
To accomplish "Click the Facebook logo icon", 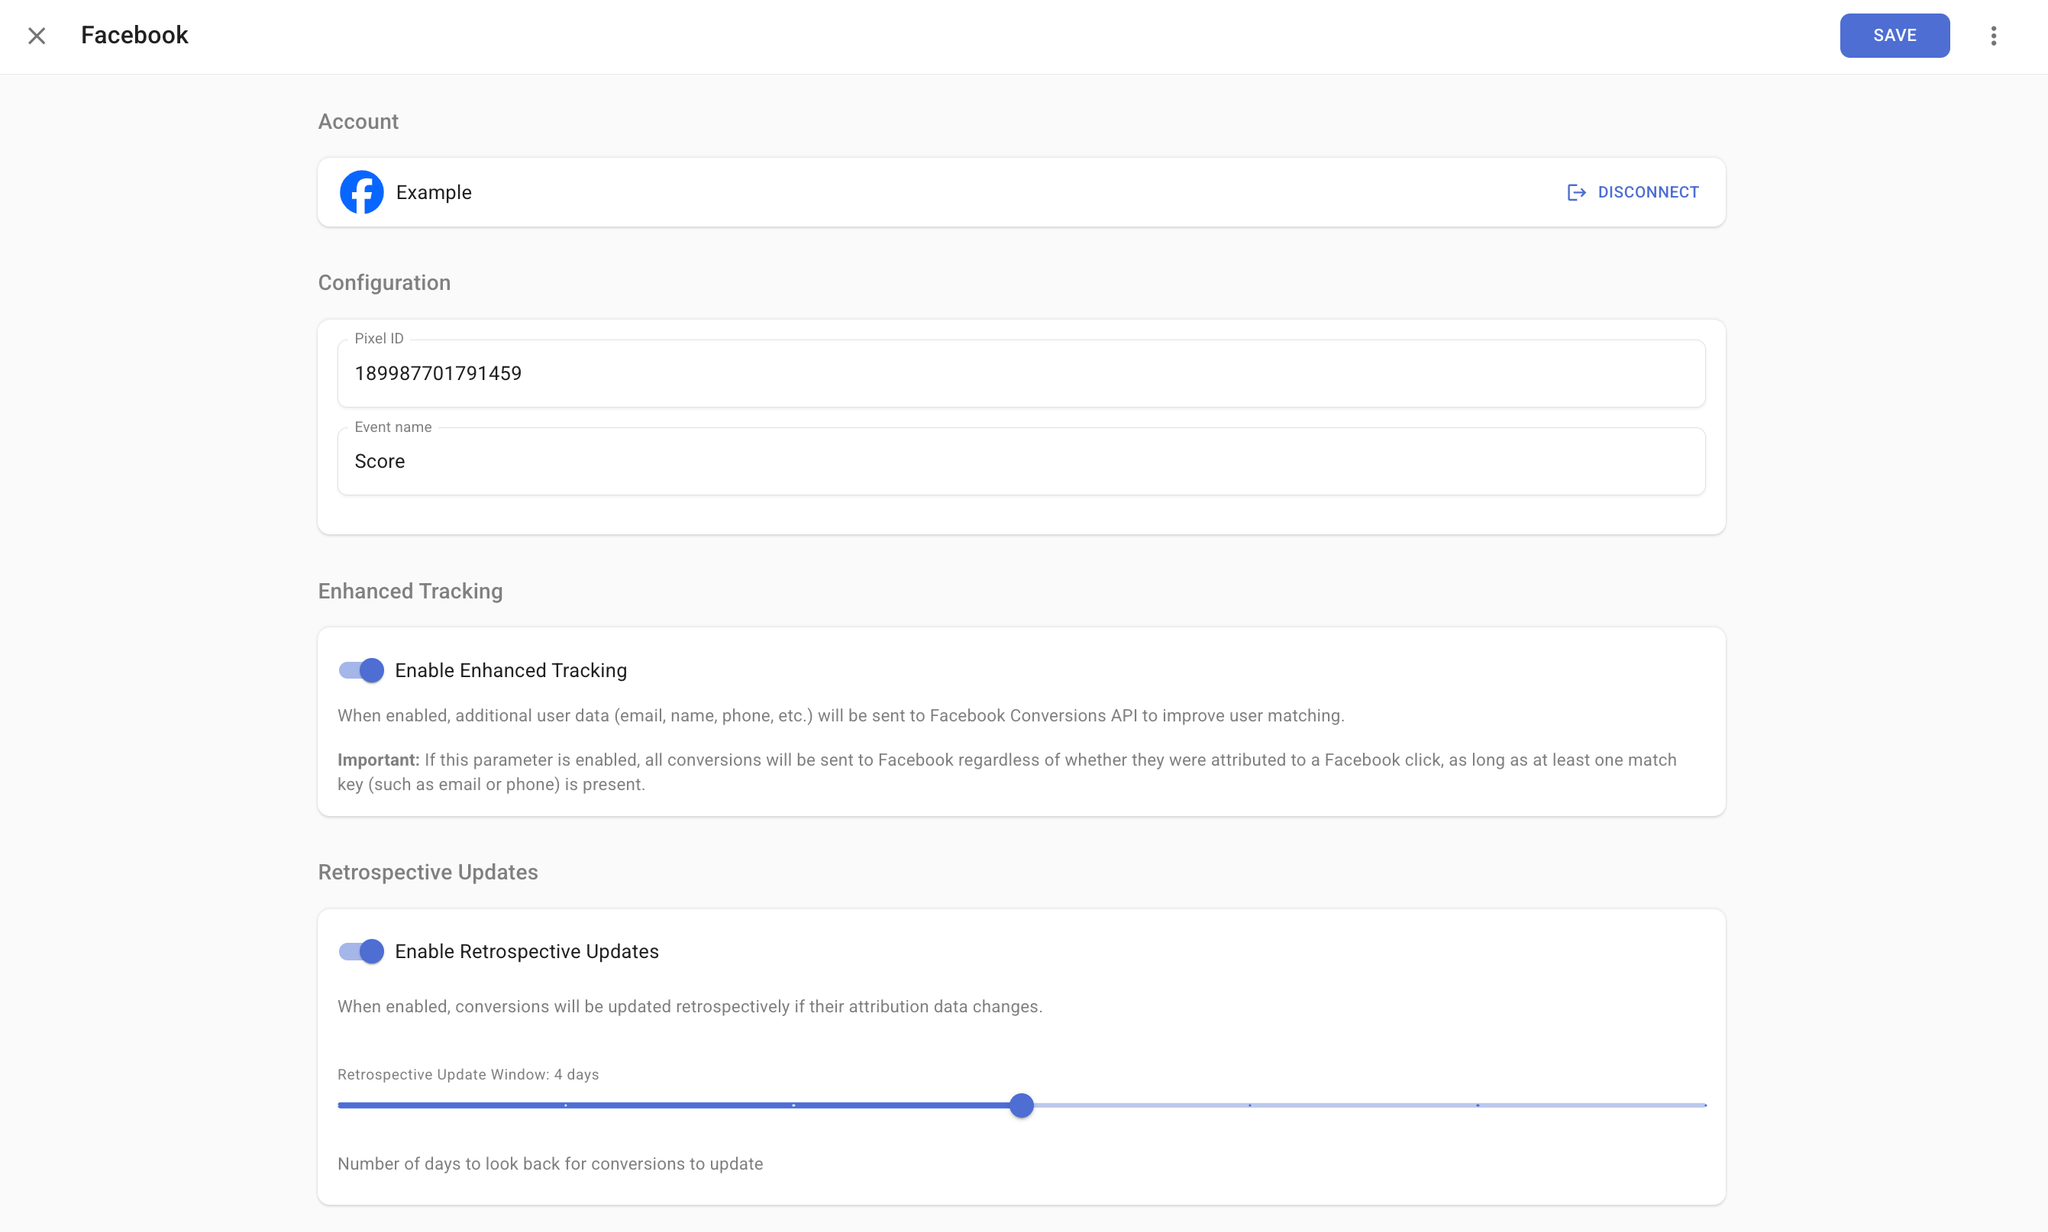I will [x=361, y=192].
